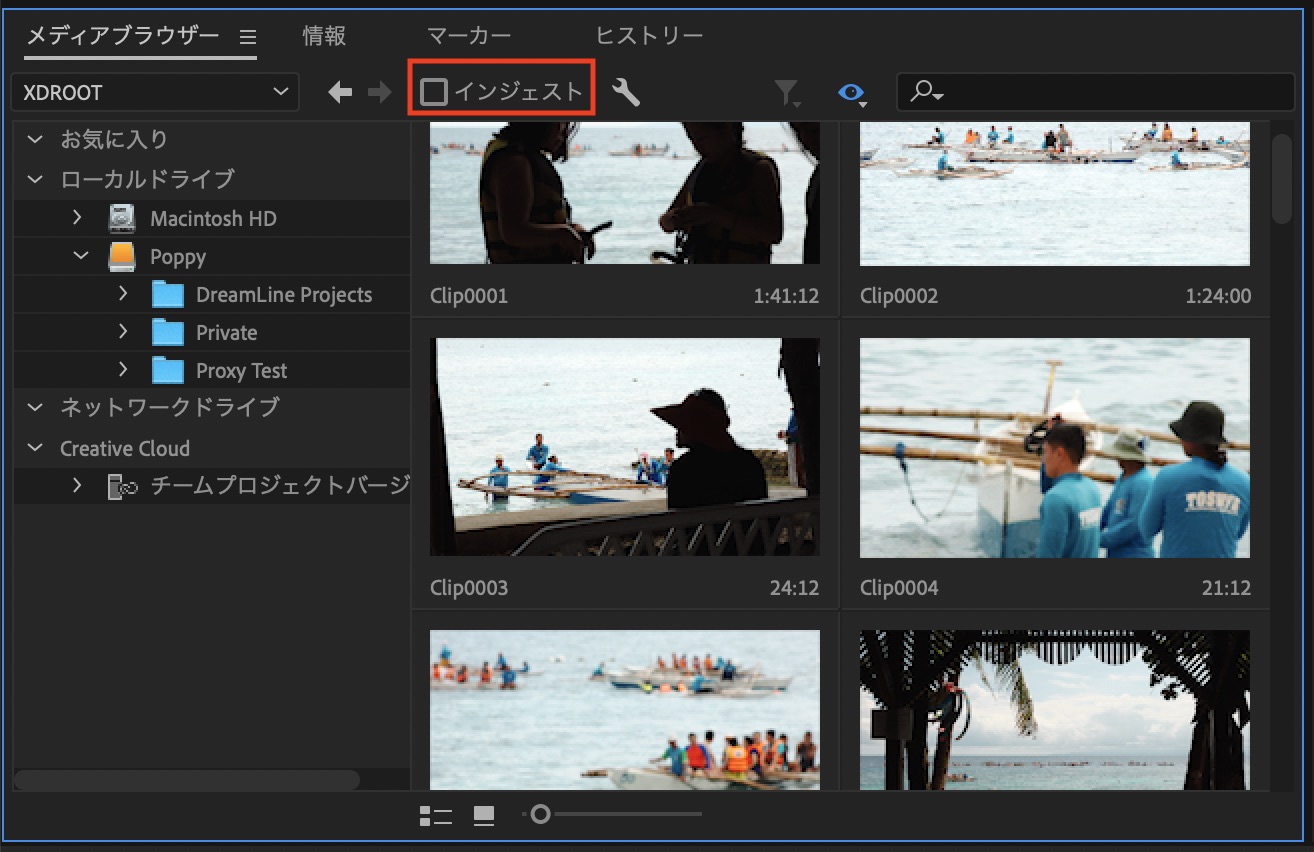This screenshot has height=852, width=1314.
Task: Open the directory viewers eye menu
Action: [852, 93]
